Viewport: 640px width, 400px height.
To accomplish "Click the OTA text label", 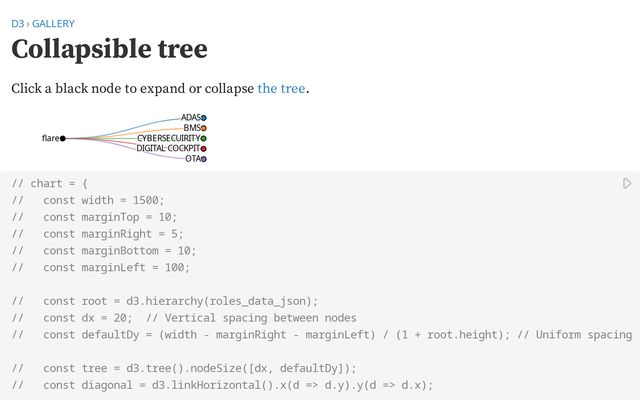I will (x=192, y=158).
